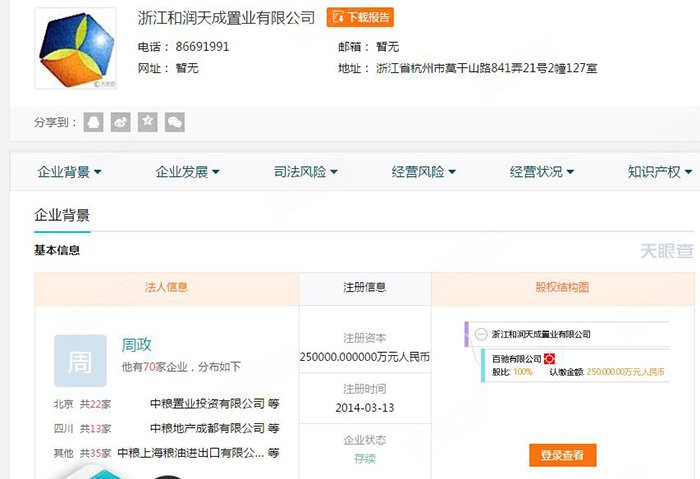Image resolution: width=700 pixels, height=479 pixels.
Task: Open the 企业背景 dropdown menu
Action: 69,171
